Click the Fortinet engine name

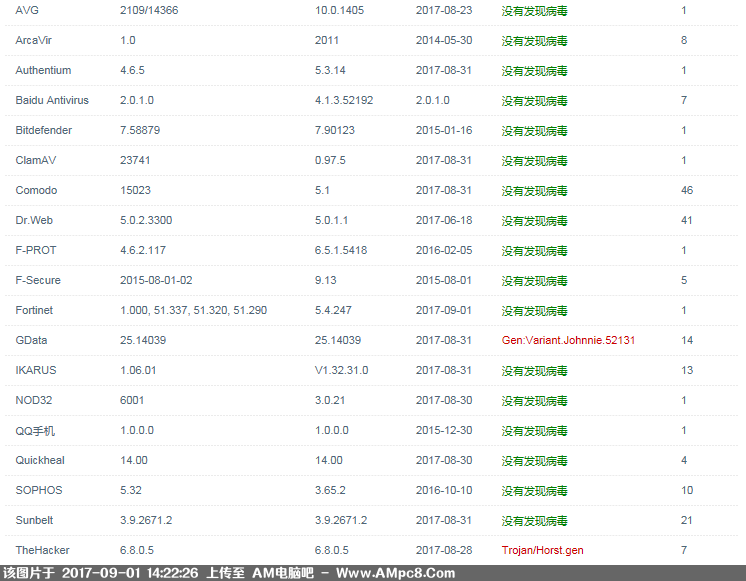[34, 310]
